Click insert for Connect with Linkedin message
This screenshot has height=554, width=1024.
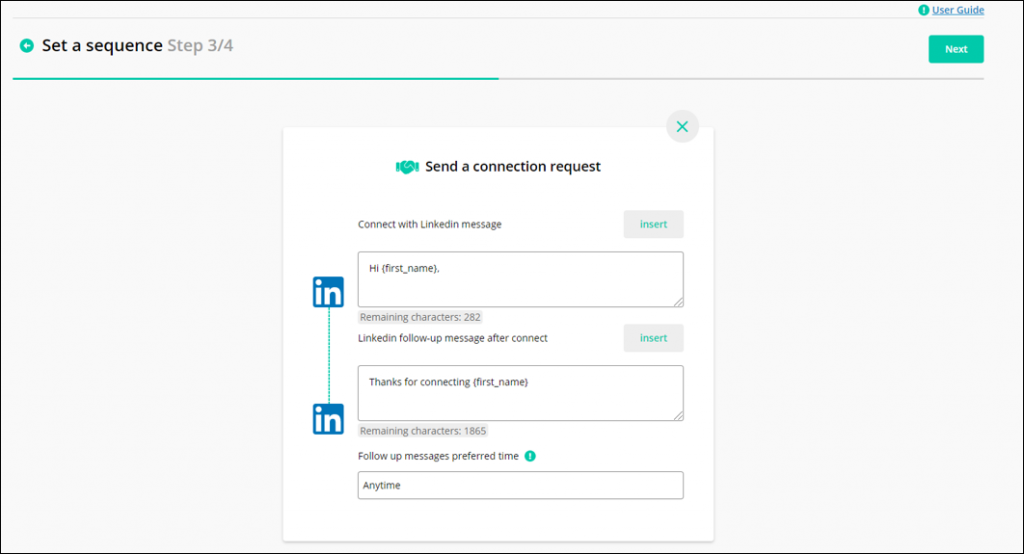point(654,224)
